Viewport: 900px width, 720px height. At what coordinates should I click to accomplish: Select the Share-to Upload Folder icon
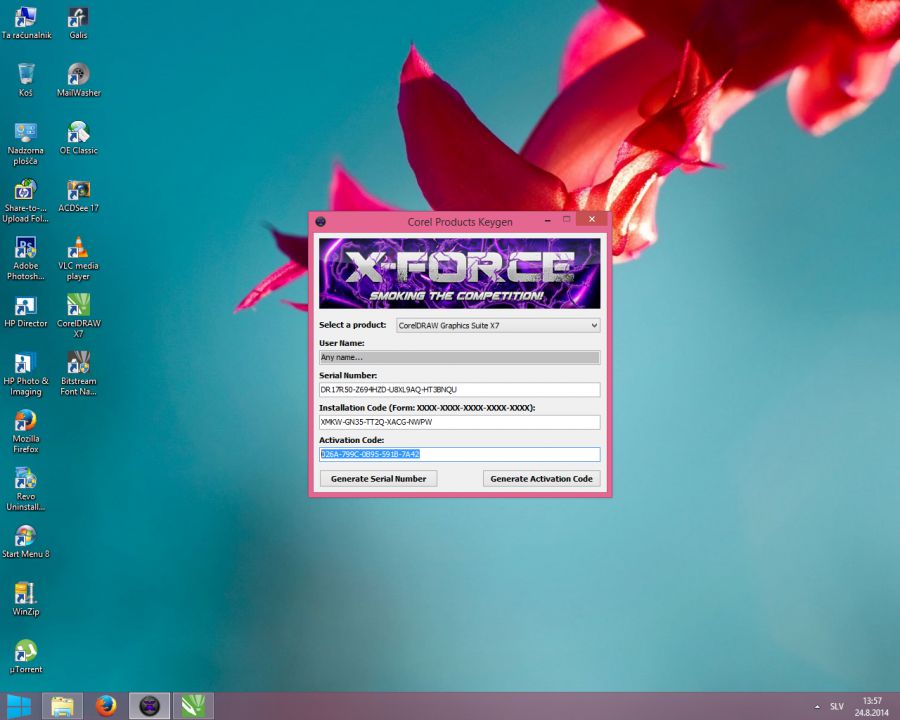(26, 201)
